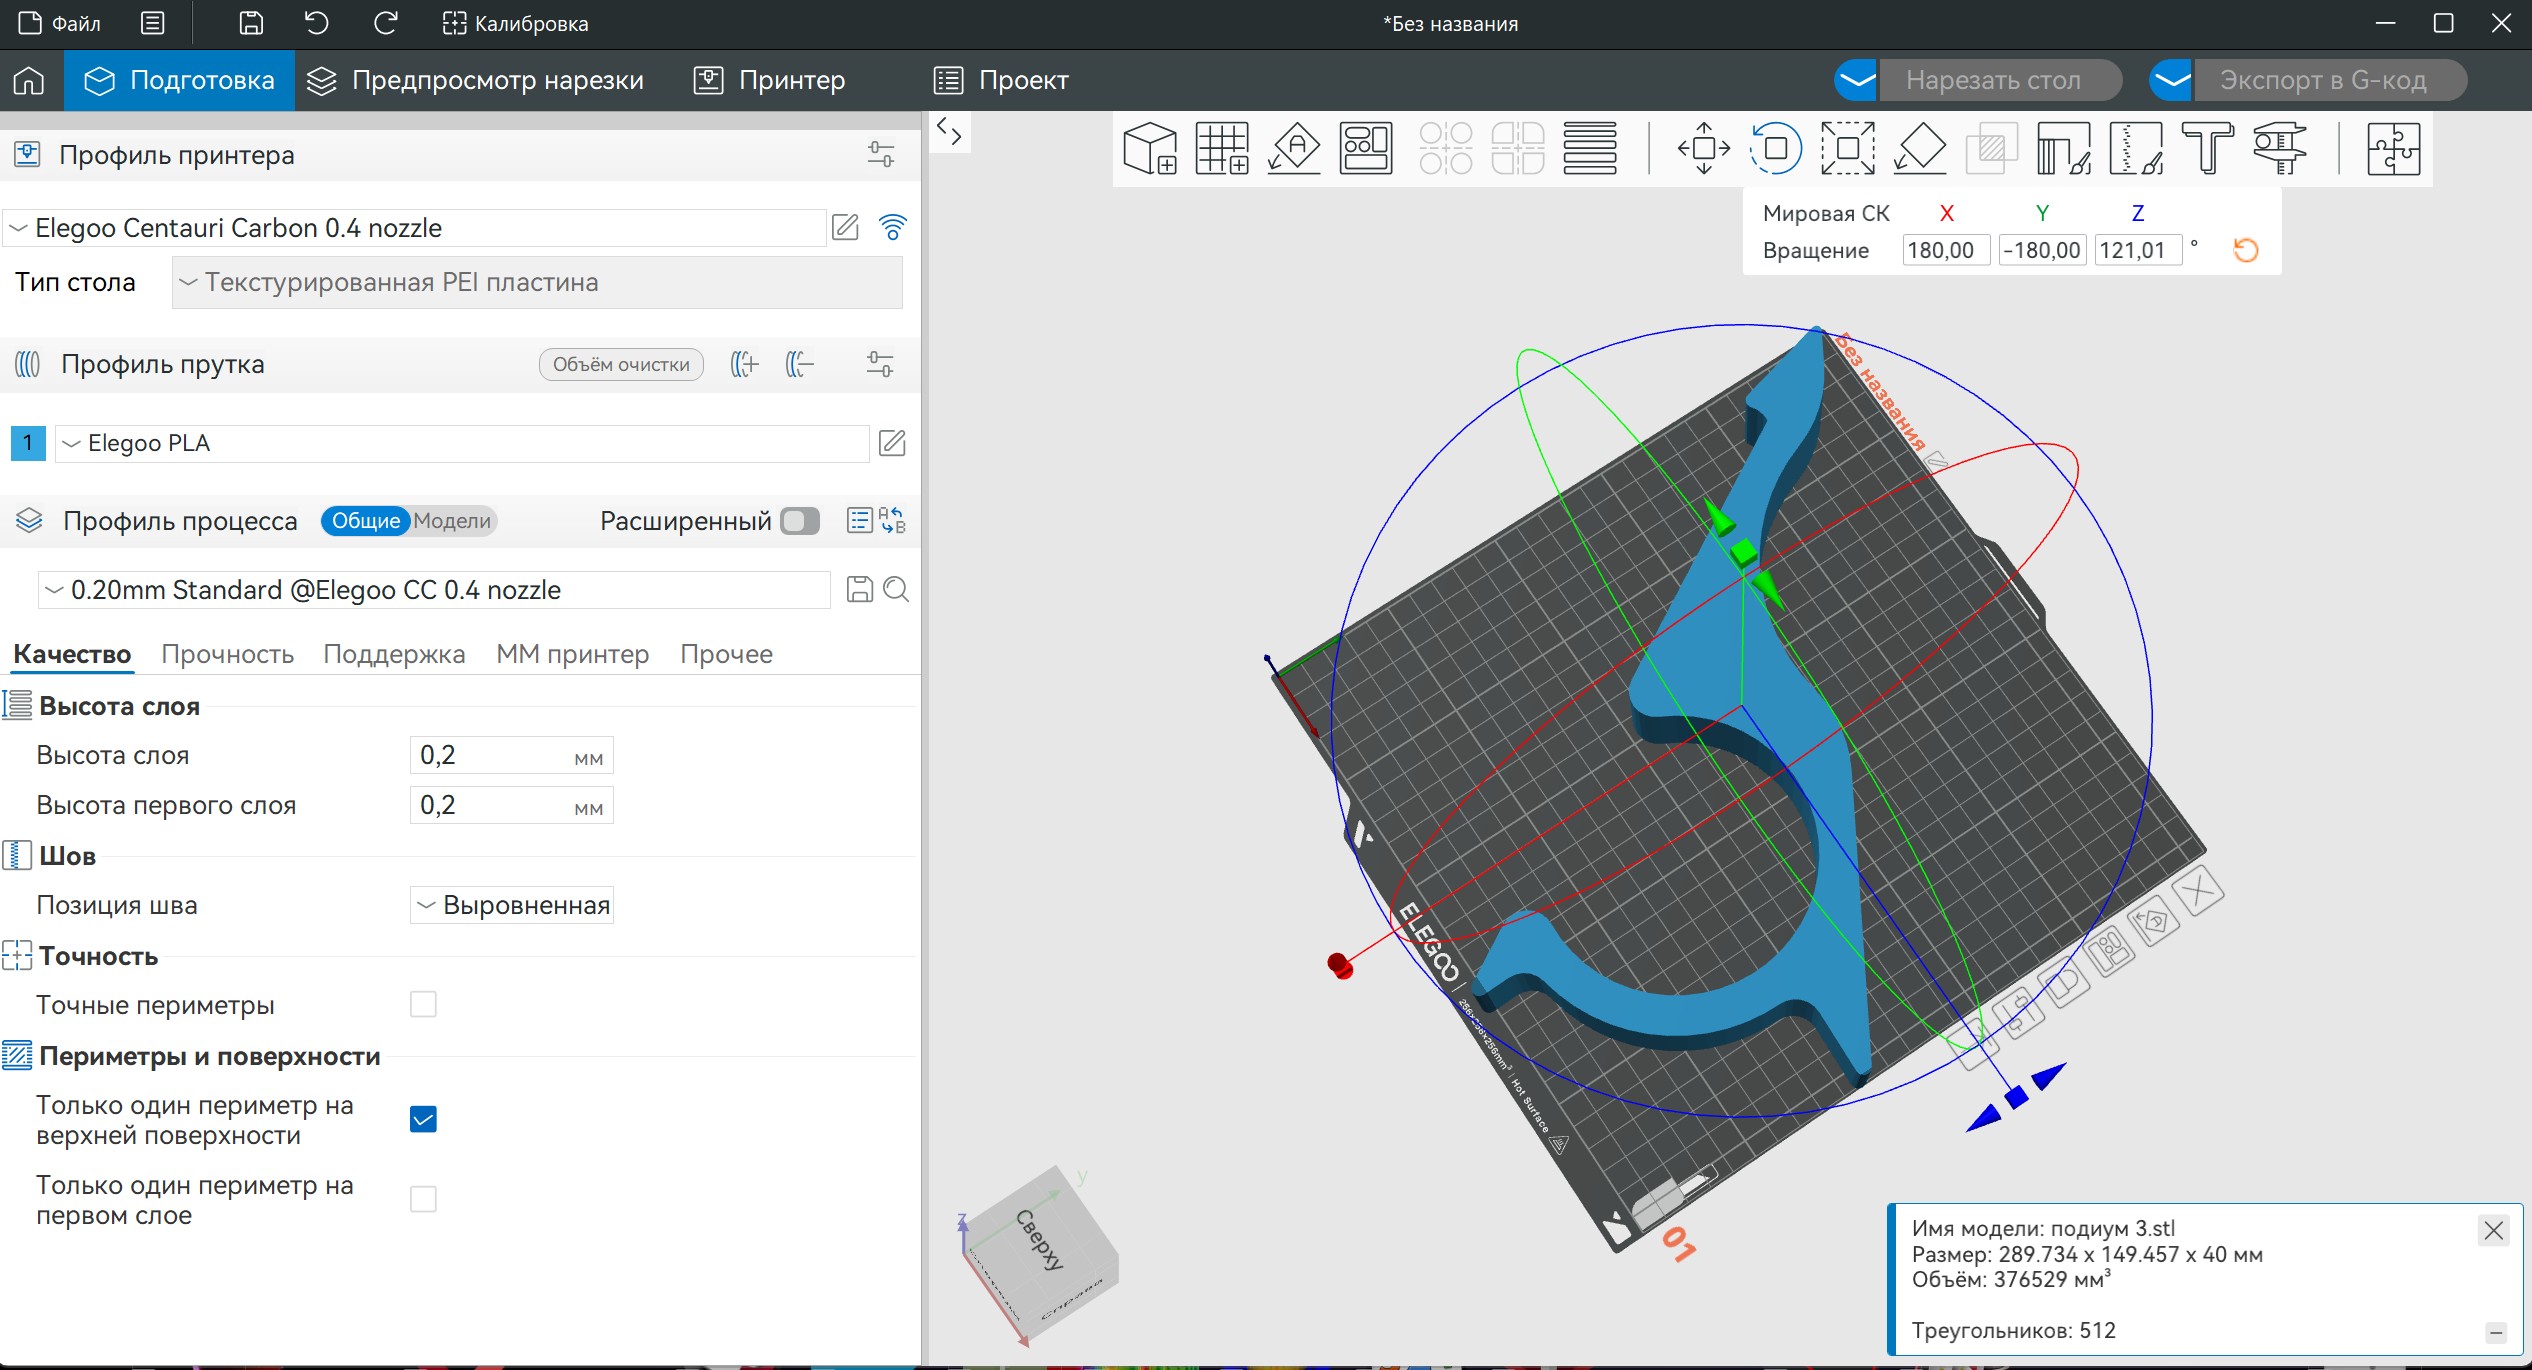Reset rotation with the orange arrow
The height and width of the screenshot is (1370, 2532).
2245,250
